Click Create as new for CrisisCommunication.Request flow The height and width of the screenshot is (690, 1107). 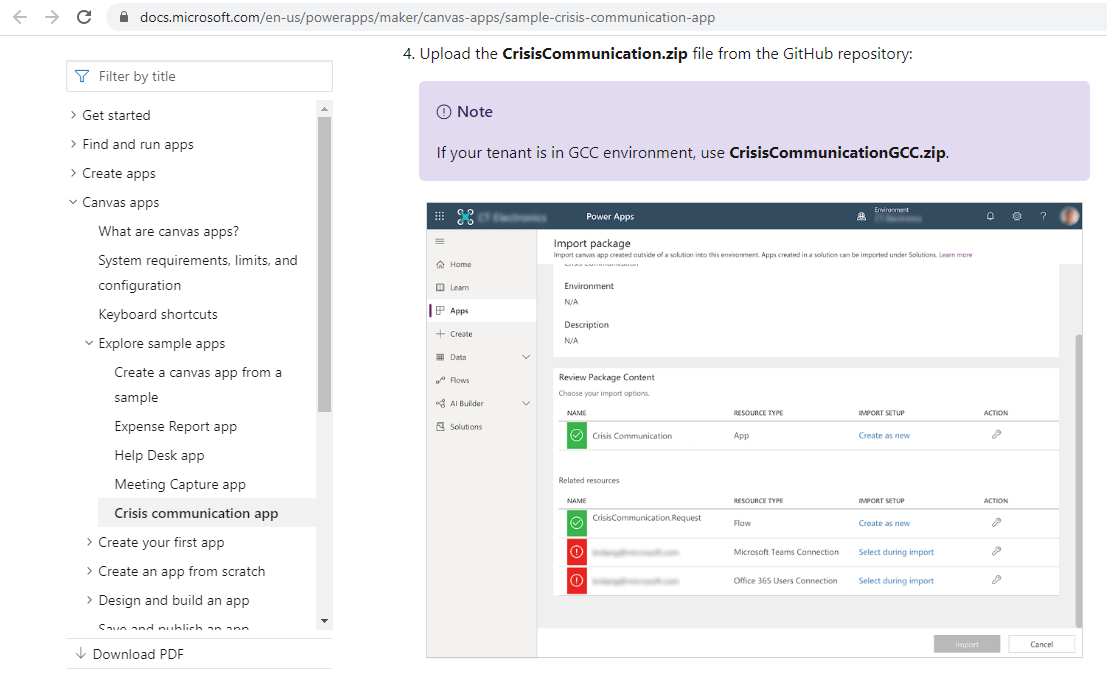(x=884, y=522)
